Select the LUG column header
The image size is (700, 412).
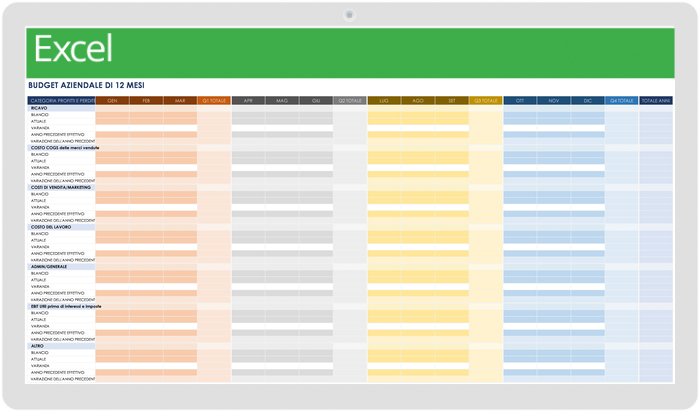pyautogui.click(x=384, y=101)
